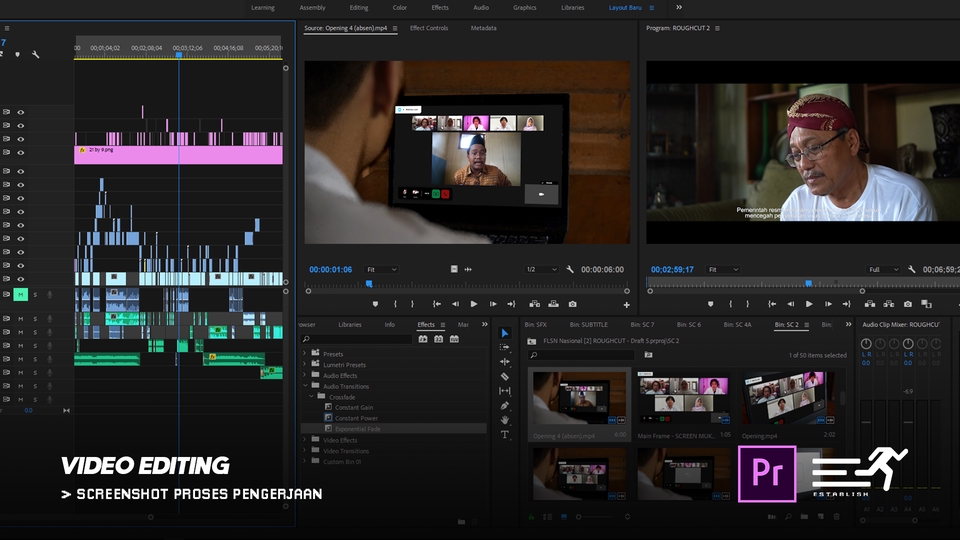Screen dimensions: 960x540
Task: Expand the Video Transitions folder
Action: pos(304,451)
